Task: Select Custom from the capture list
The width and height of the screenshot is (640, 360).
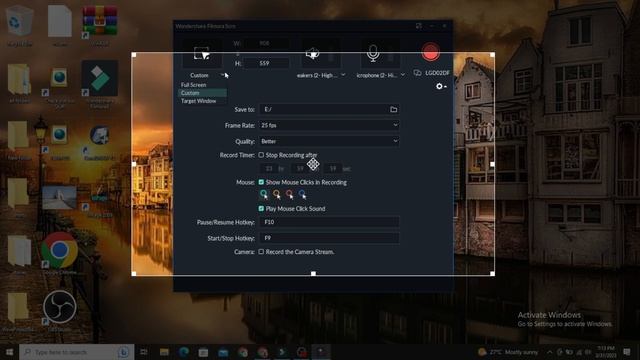Action: point(202,93)
